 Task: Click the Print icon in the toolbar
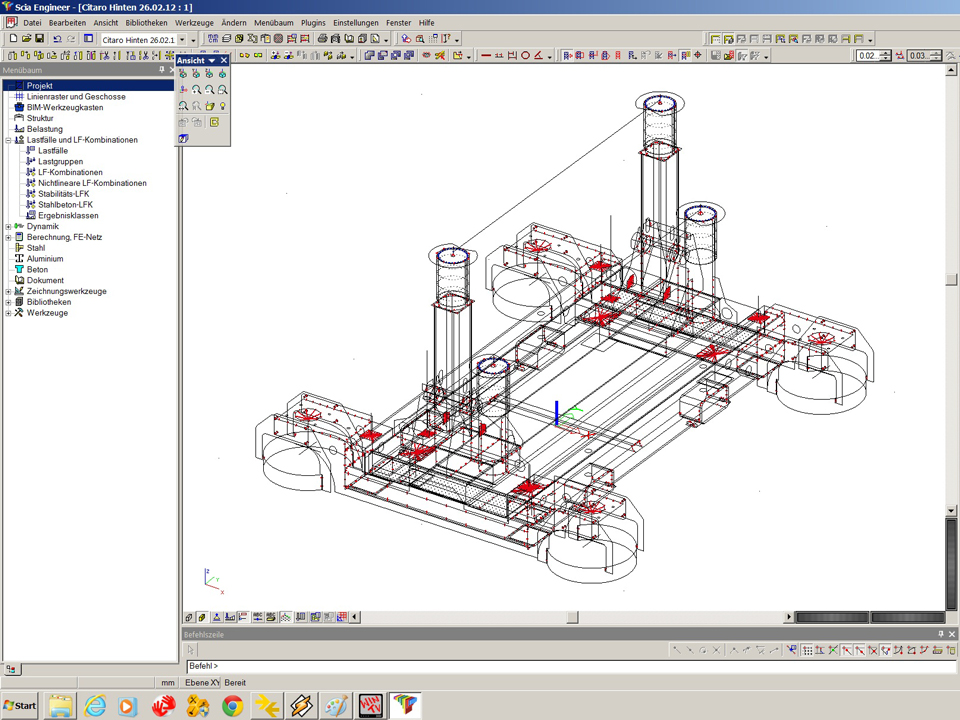click(322, 39)
